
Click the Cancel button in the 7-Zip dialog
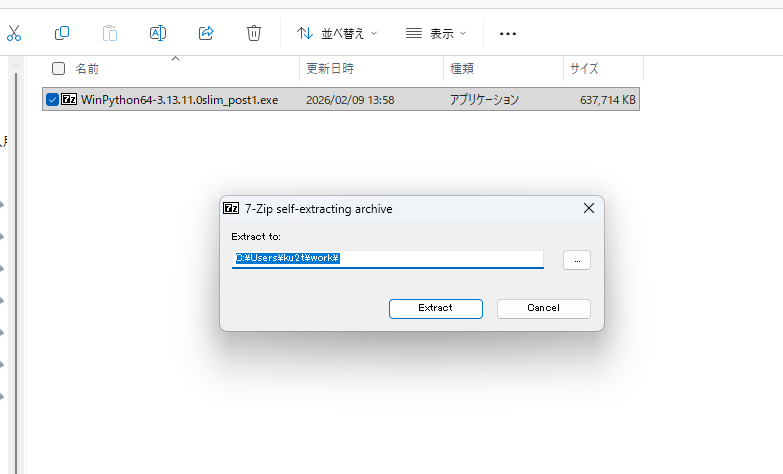click(543, 308)
